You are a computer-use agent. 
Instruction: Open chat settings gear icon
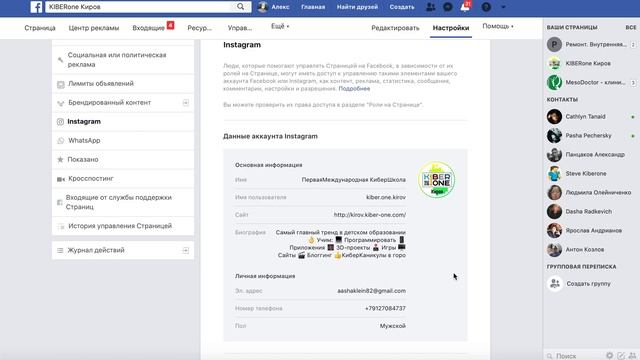[x=609, y=356]
